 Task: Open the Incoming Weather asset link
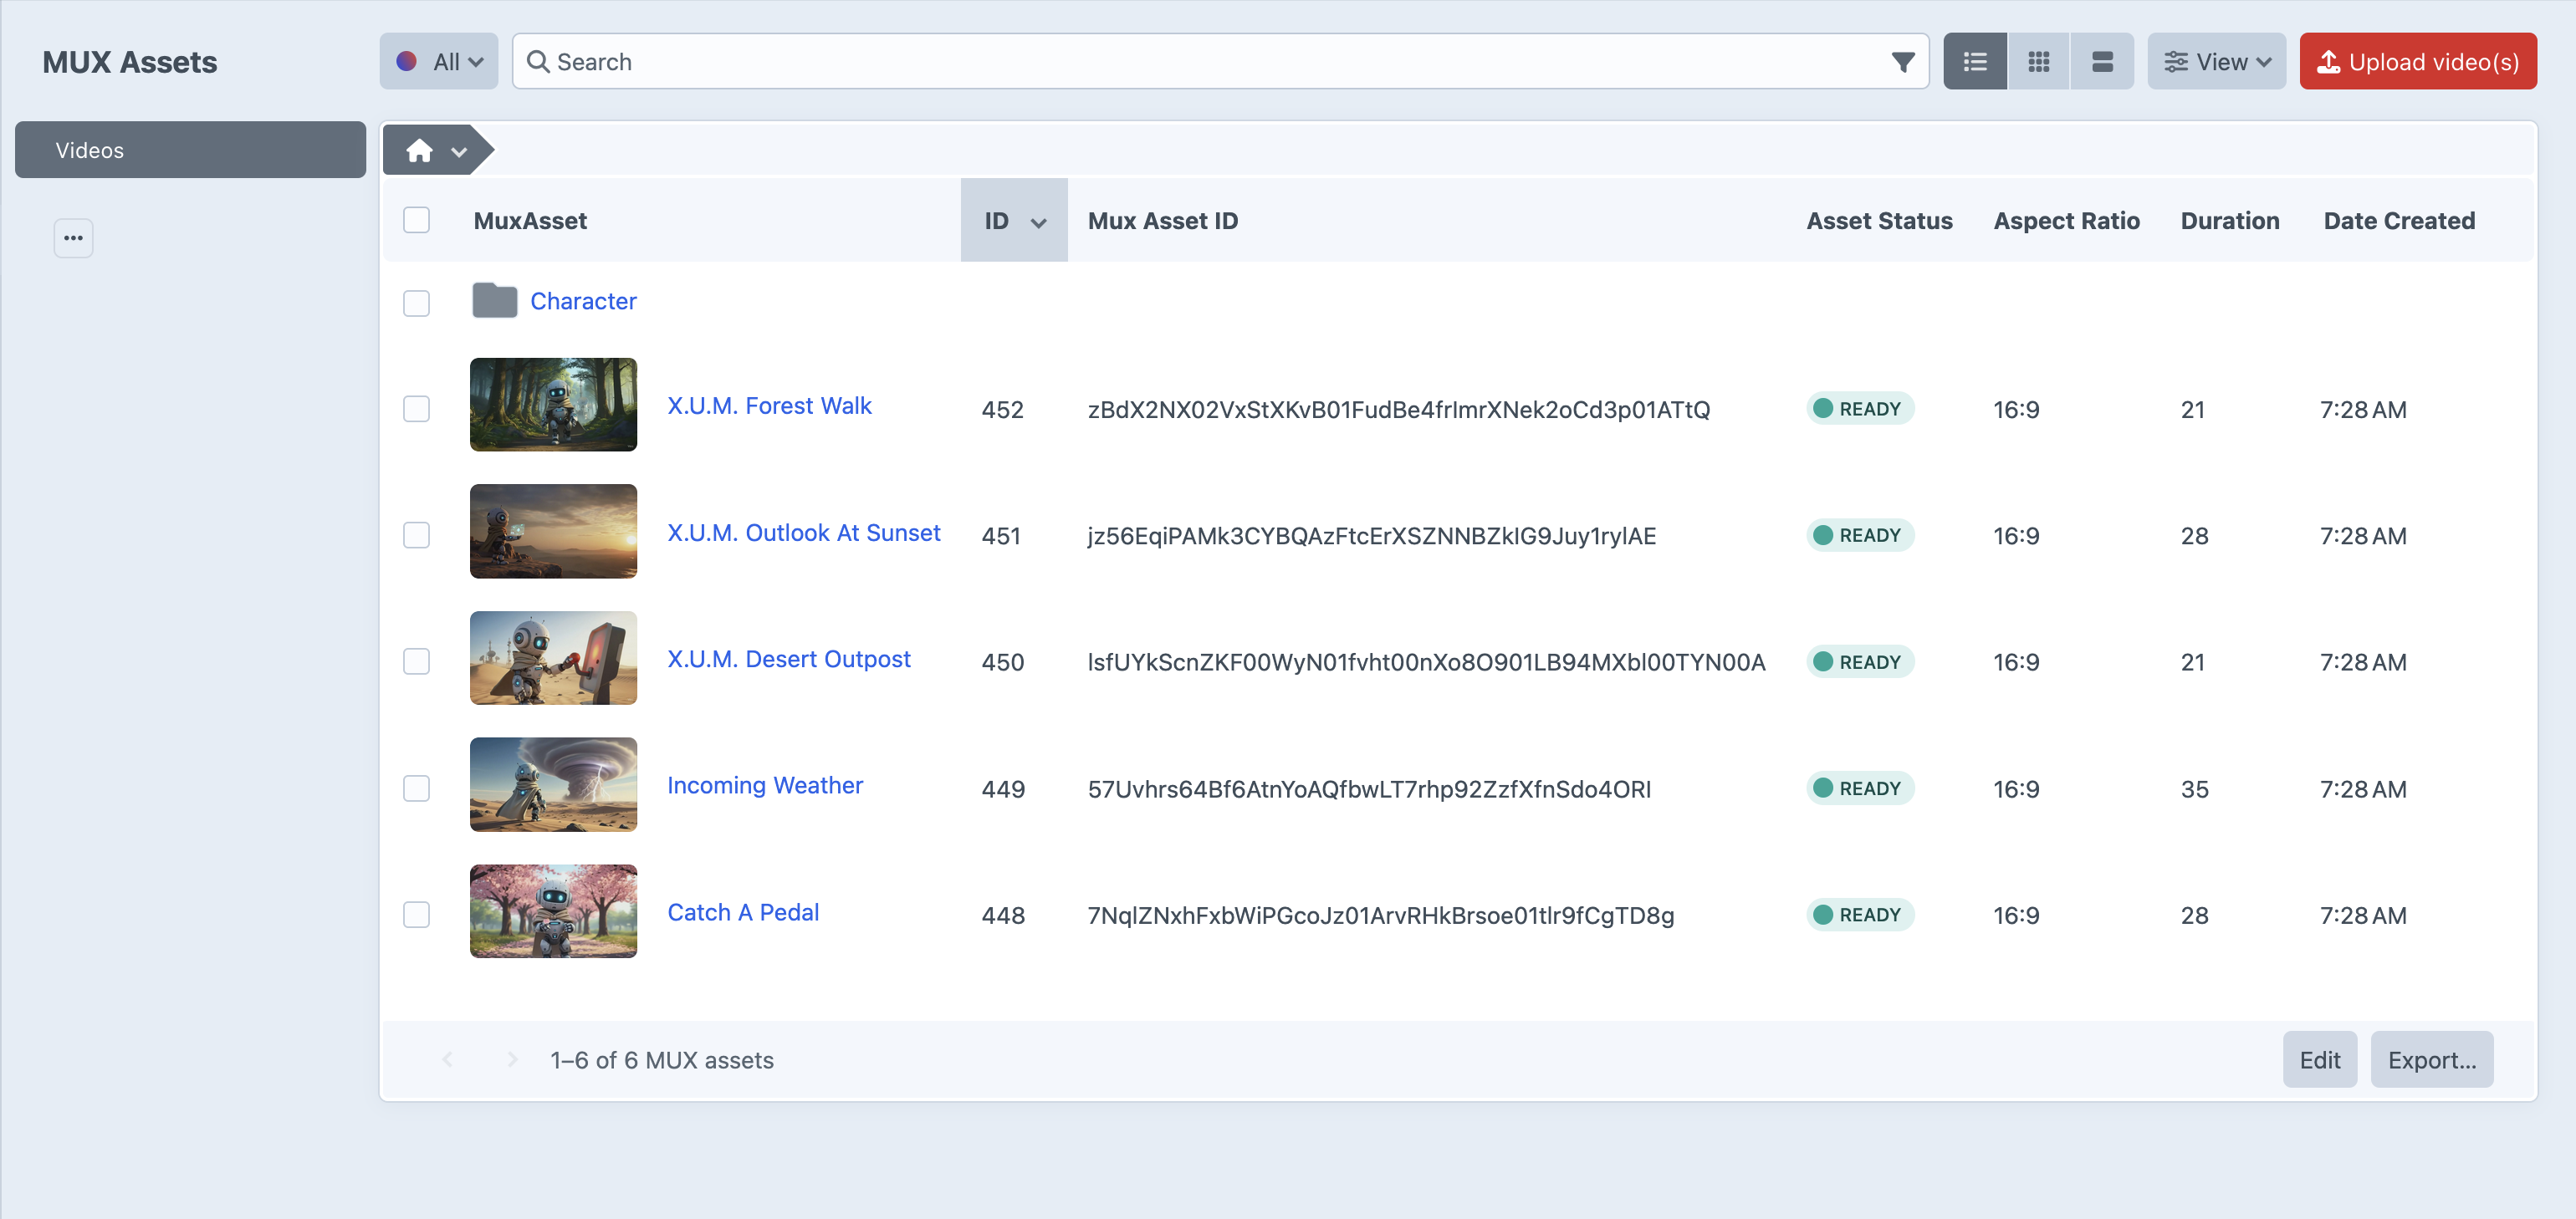[x=764, y=785]
